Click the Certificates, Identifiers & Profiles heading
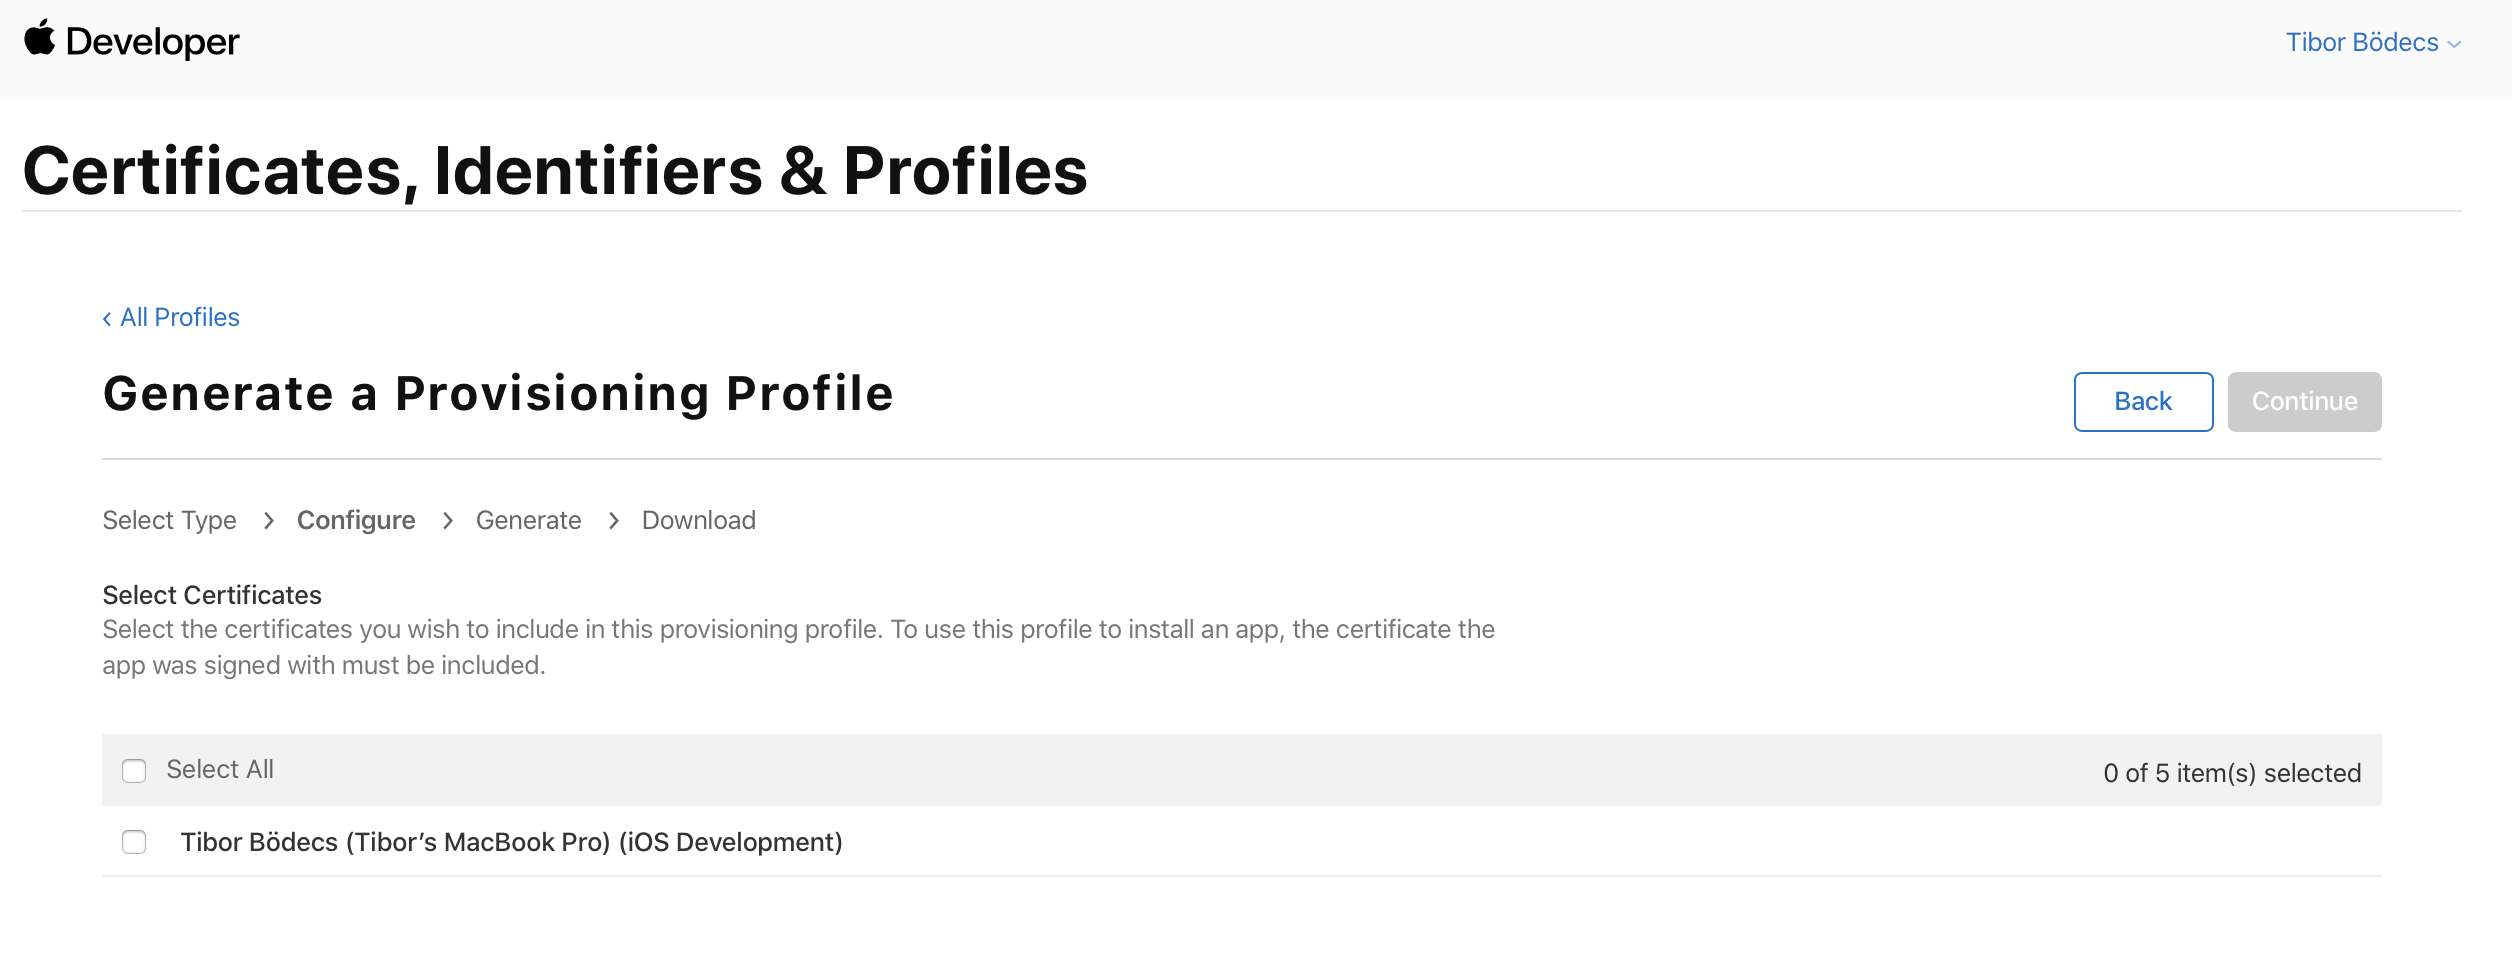The width and height of the screenshot is (2512, 964). click(555, 171)
